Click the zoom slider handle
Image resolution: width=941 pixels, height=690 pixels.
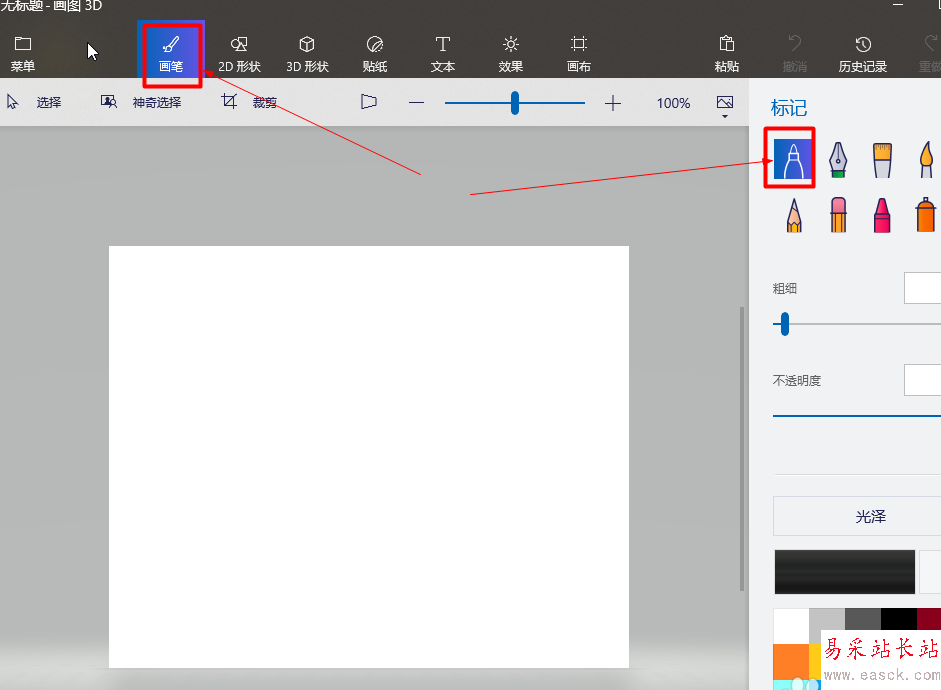[515, 103]
